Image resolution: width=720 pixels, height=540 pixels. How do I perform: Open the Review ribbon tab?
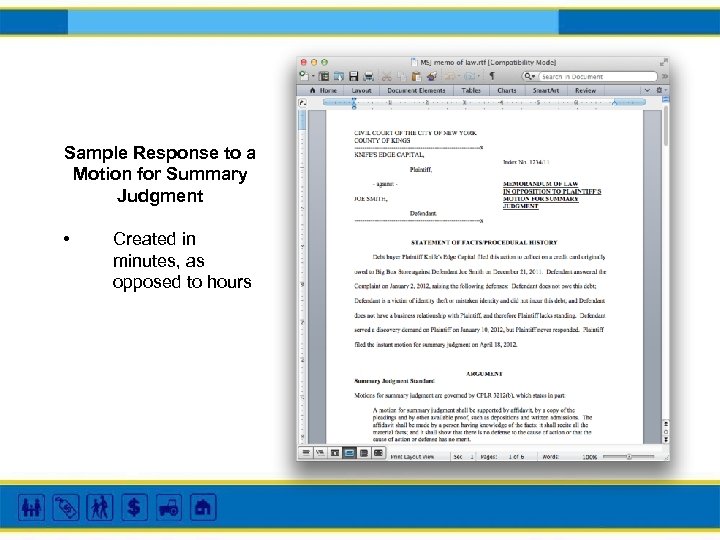(585, 90)
